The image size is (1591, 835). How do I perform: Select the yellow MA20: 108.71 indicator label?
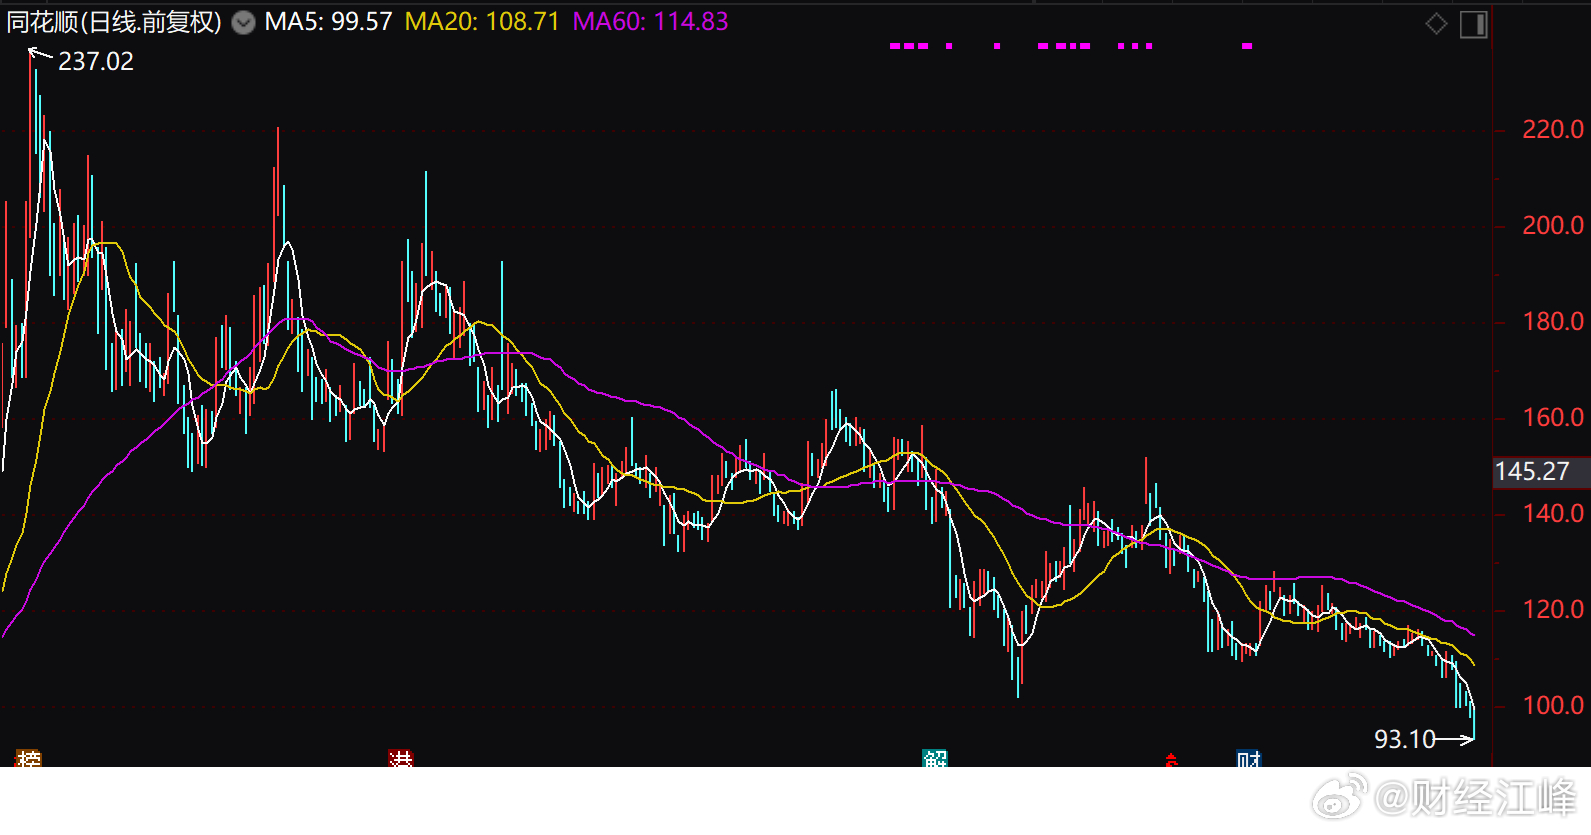click(482, 22)
